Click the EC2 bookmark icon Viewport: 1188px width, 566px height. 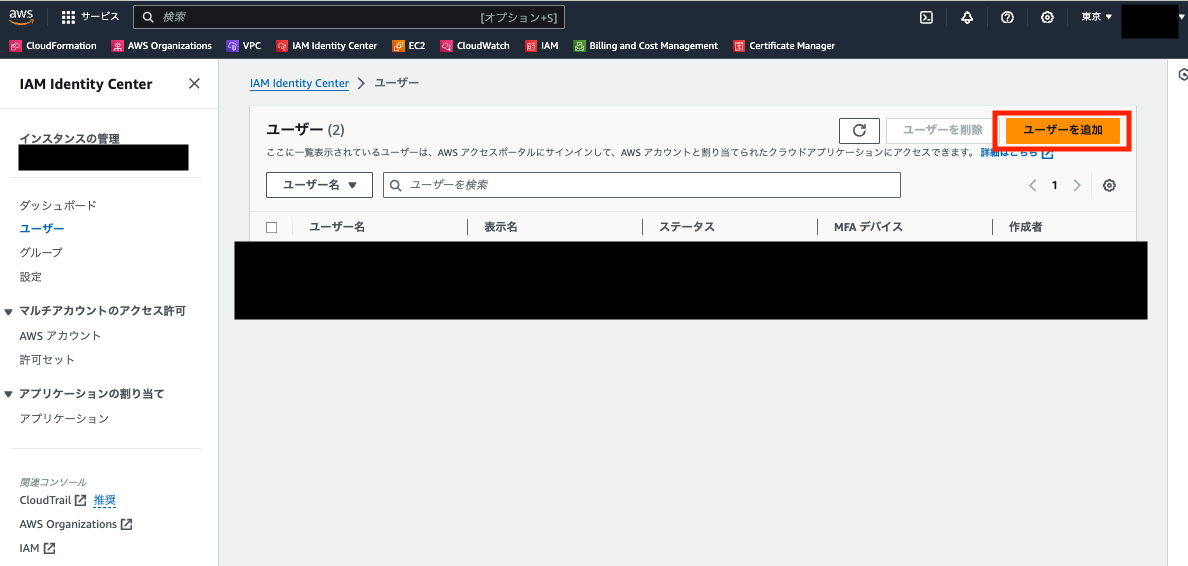pyautogui.click(x=399, y=45)
